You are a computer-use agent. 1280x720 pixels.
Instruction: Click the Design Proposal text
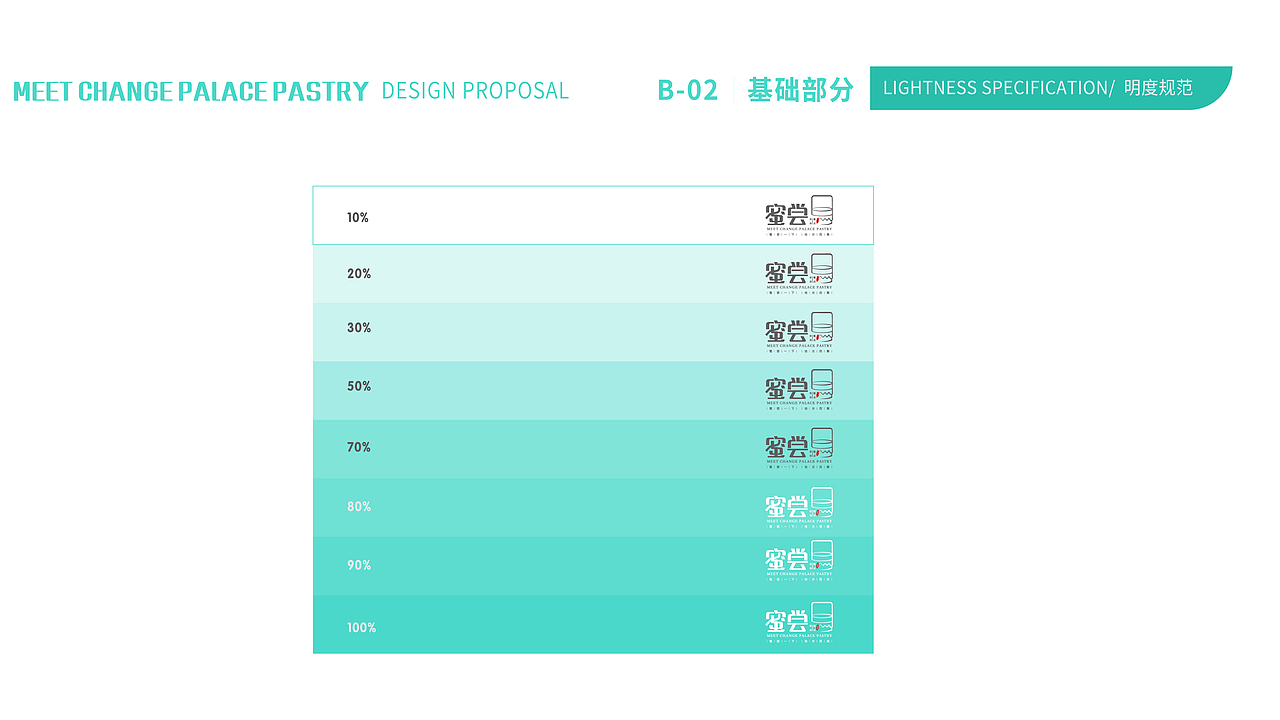475,91
